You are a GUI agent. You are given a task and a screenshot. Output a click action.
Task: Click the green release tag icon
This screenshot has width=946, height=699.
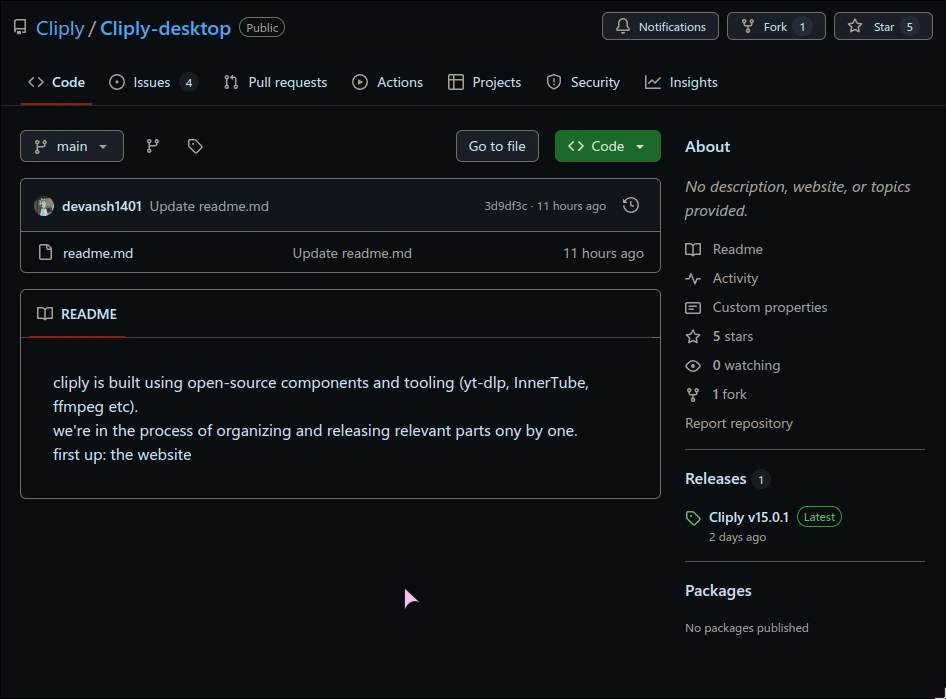click(693, 518)
